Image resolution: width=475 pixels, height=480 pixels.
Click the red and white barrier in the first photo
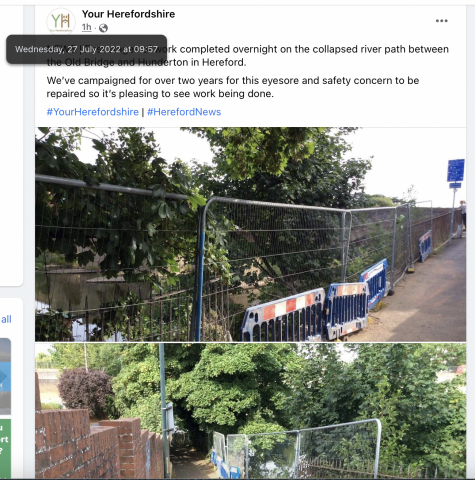point(283,315)
